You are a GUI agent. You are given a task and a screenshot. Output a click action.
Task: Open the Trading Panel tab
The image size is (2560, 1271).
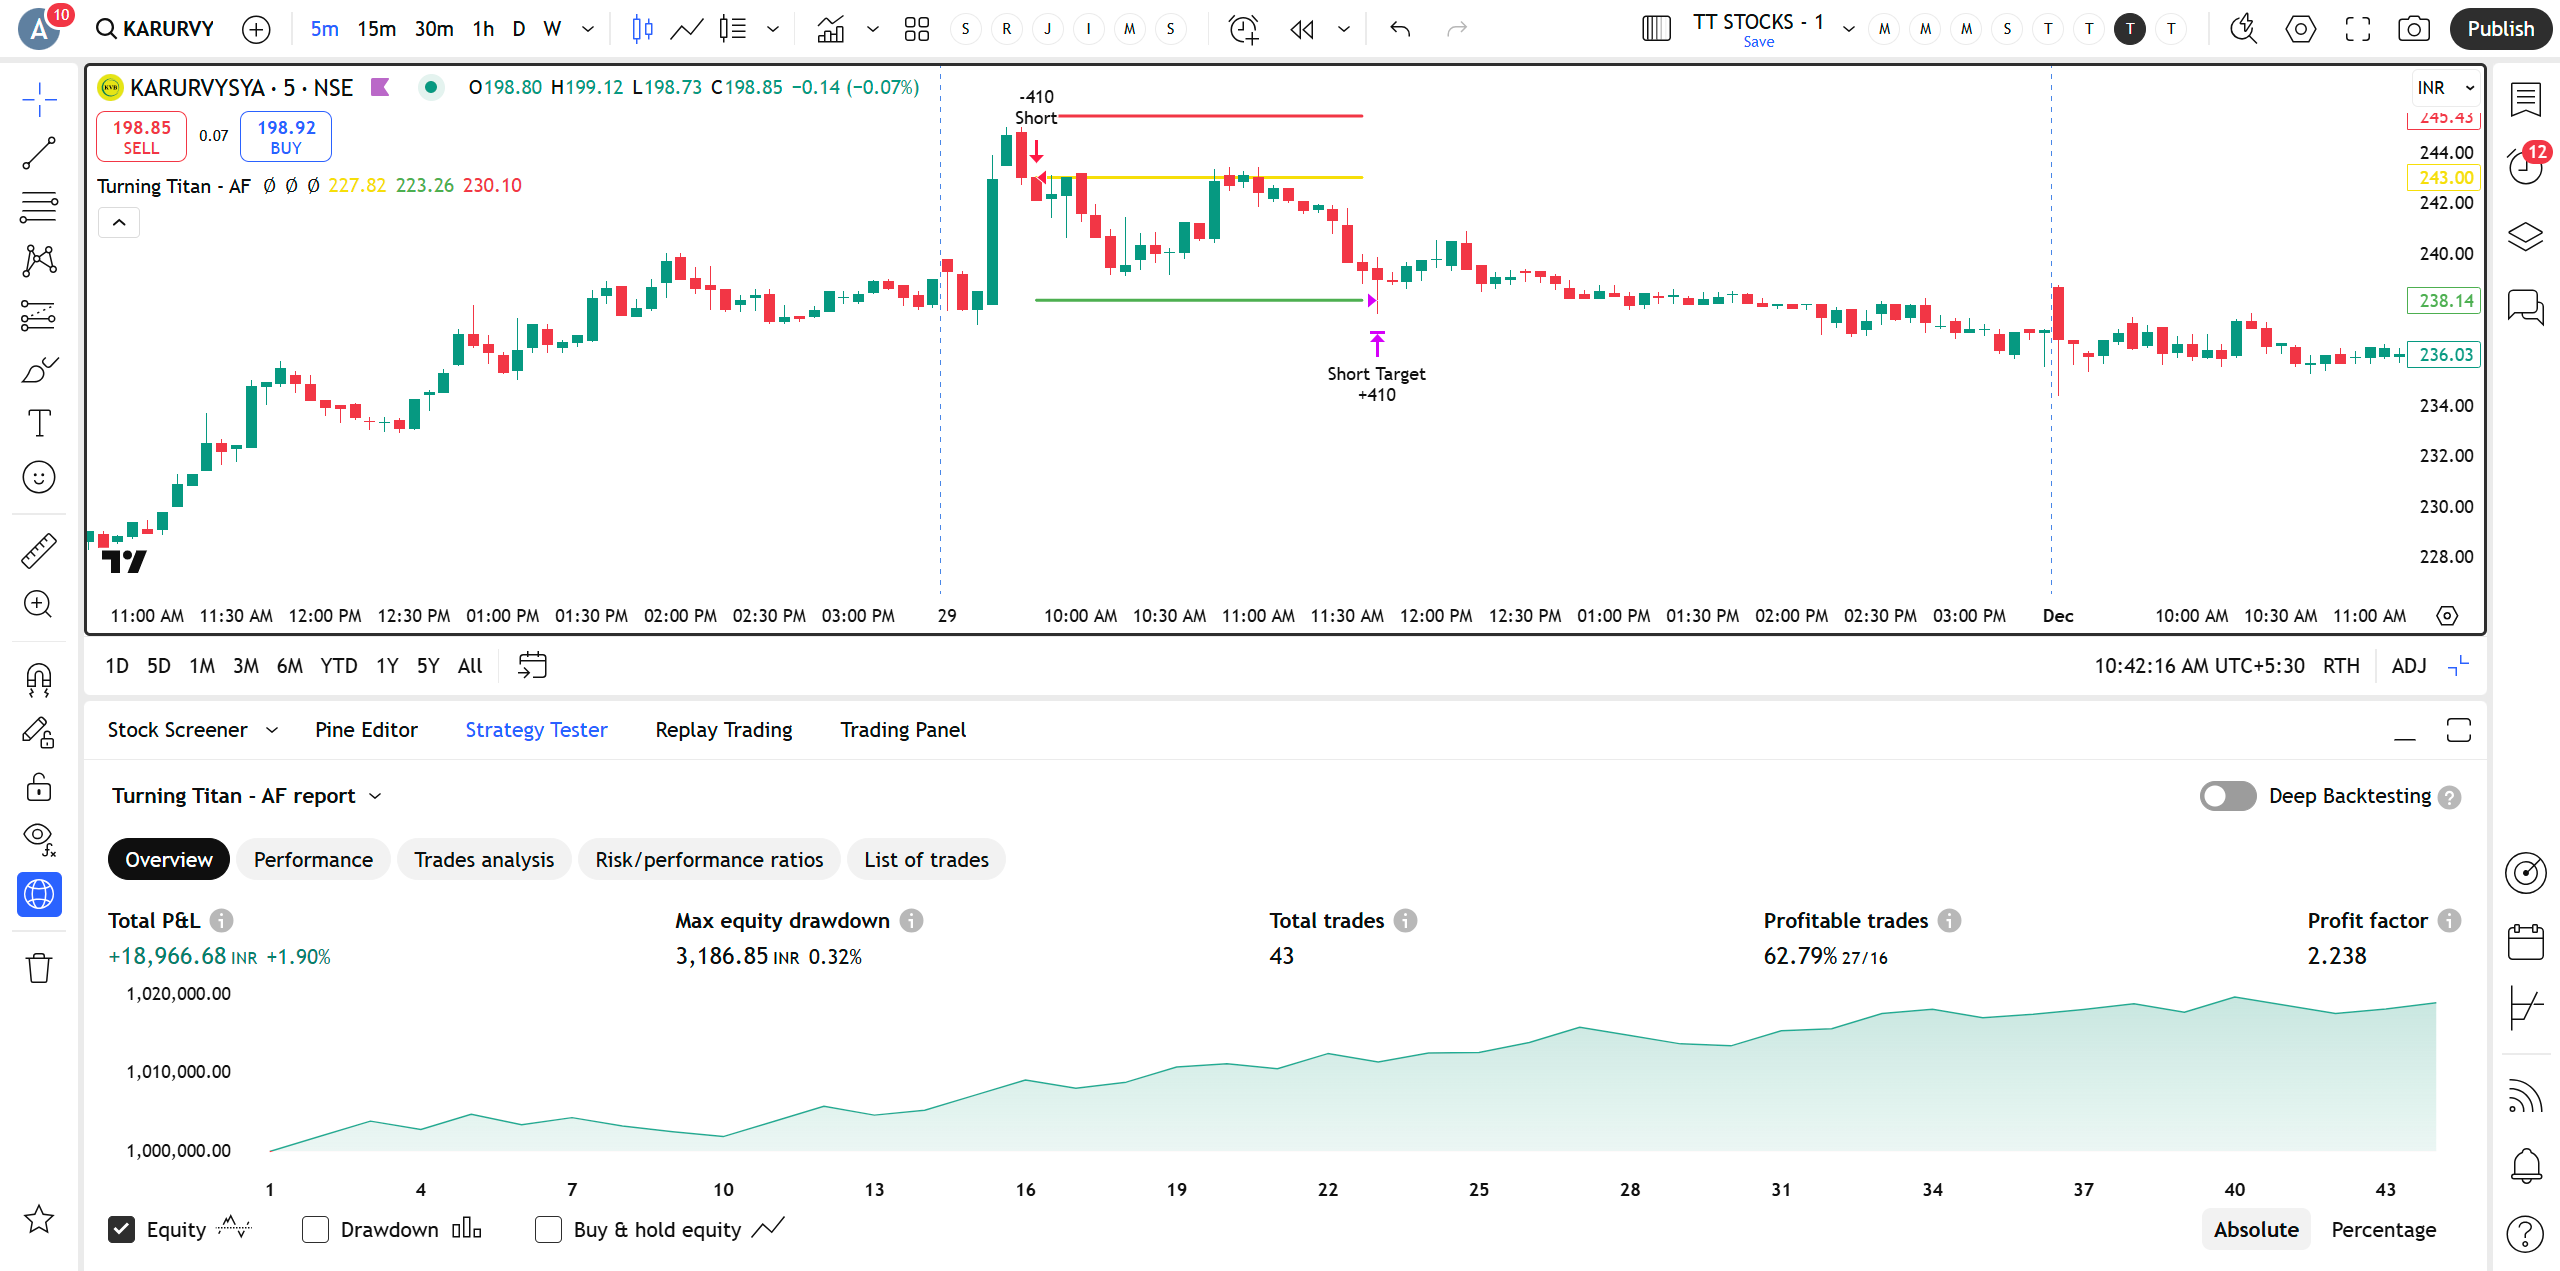click(x=903, y=730)
